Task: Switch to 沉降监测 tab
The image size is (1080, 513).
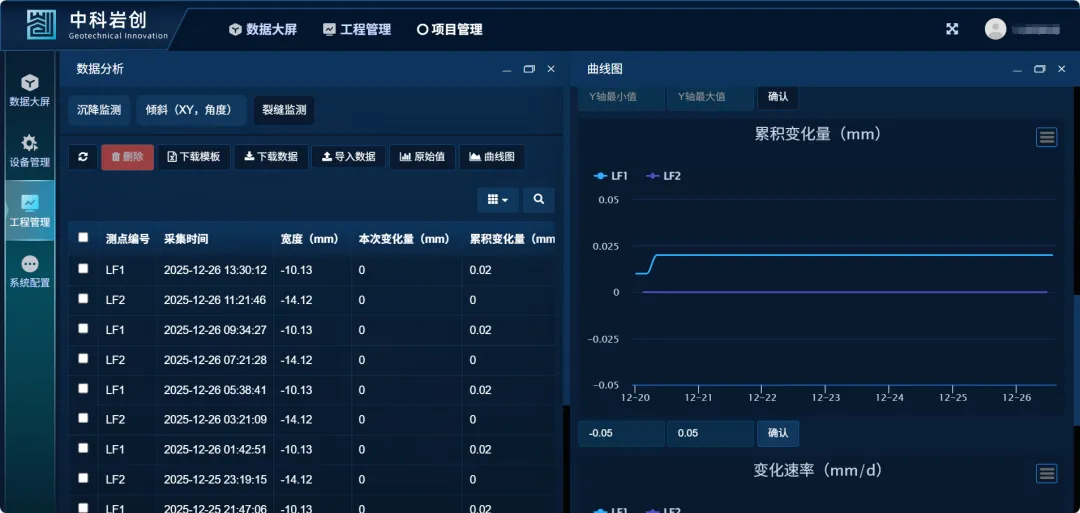Action: click(99, 110)
